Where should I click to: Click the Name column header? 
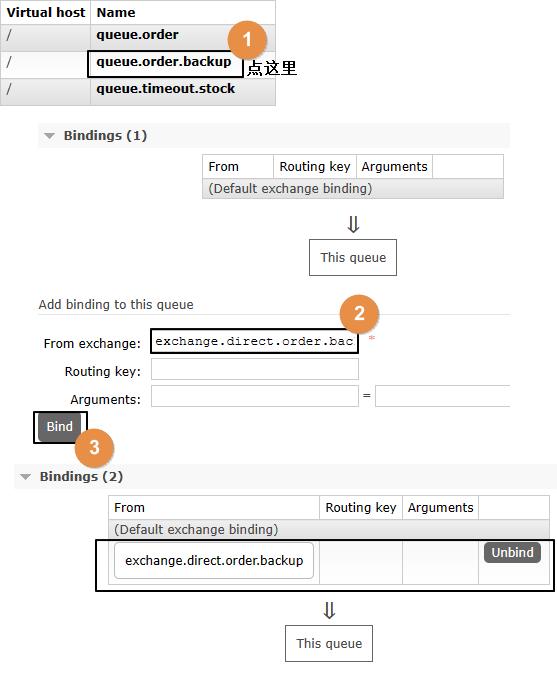(116, 12)
